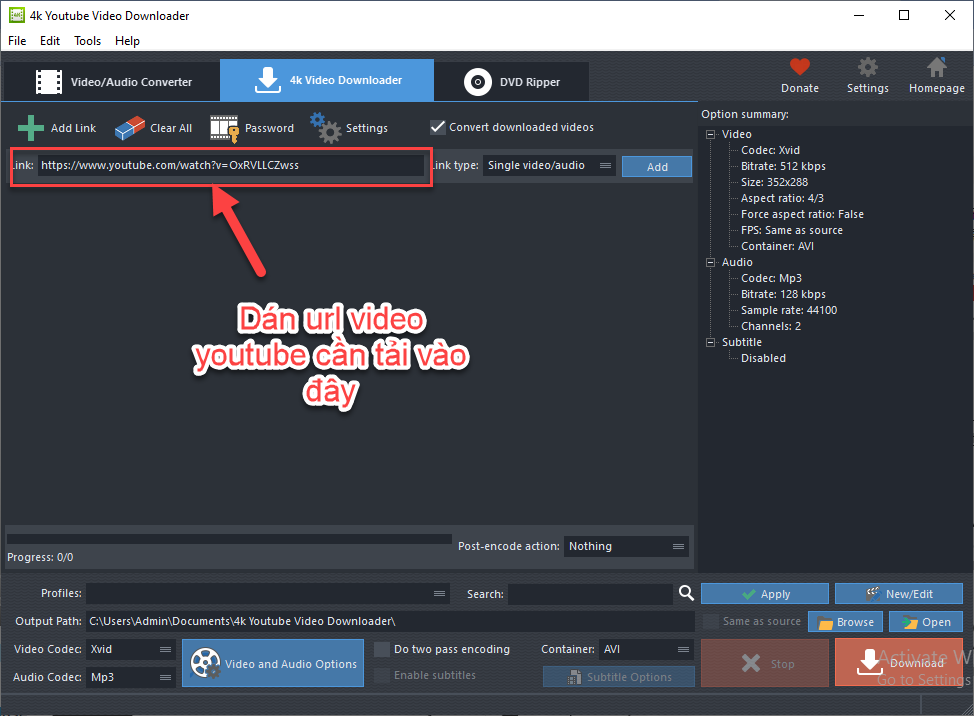Toggle Same as source checkbox
This screenshot has width=974, height=716.
pos(710,621)
